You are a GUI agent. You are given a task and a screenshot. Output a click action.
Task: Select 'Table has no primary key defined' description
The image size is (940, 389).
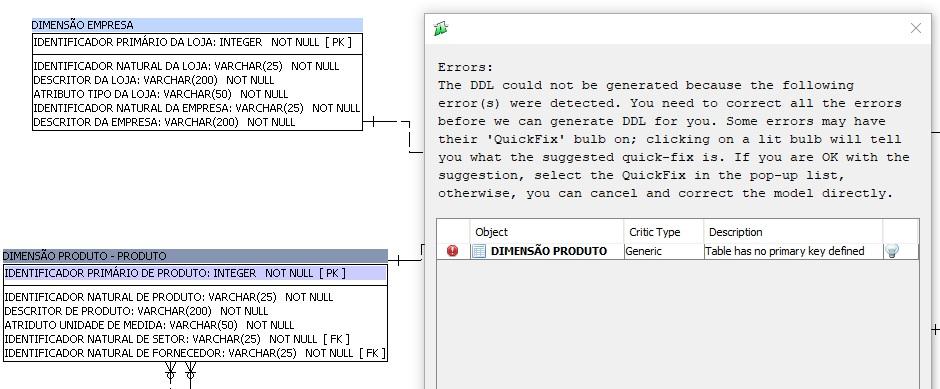click(784, 251)
